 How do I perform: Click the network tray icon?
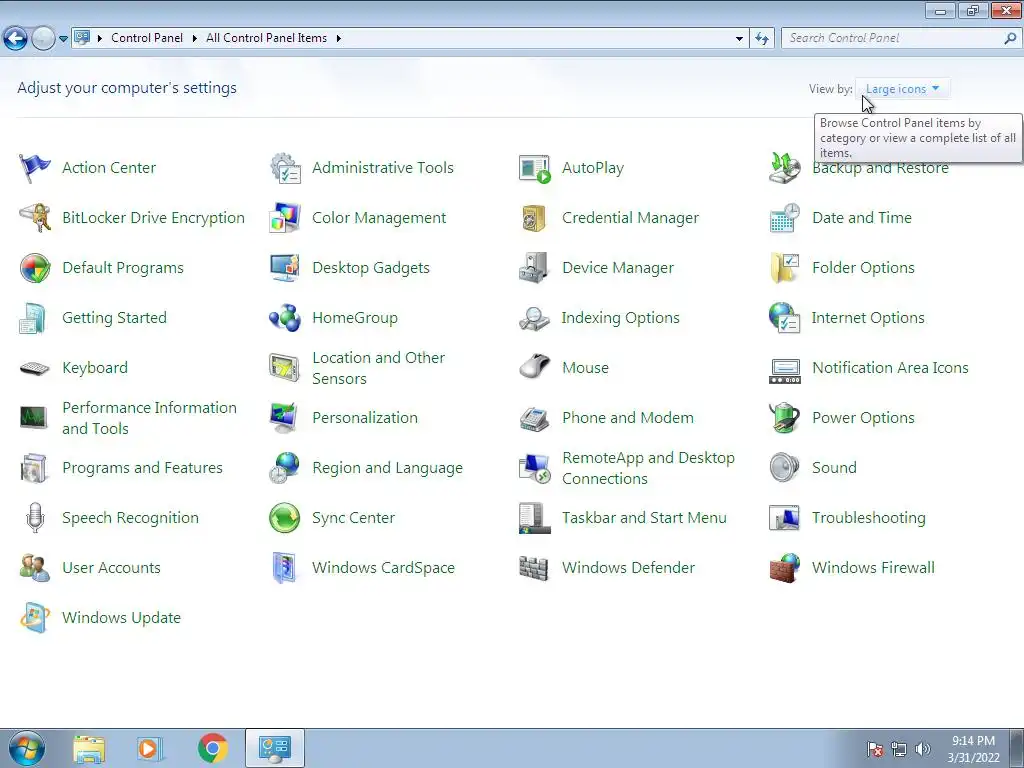coord(899,749)
